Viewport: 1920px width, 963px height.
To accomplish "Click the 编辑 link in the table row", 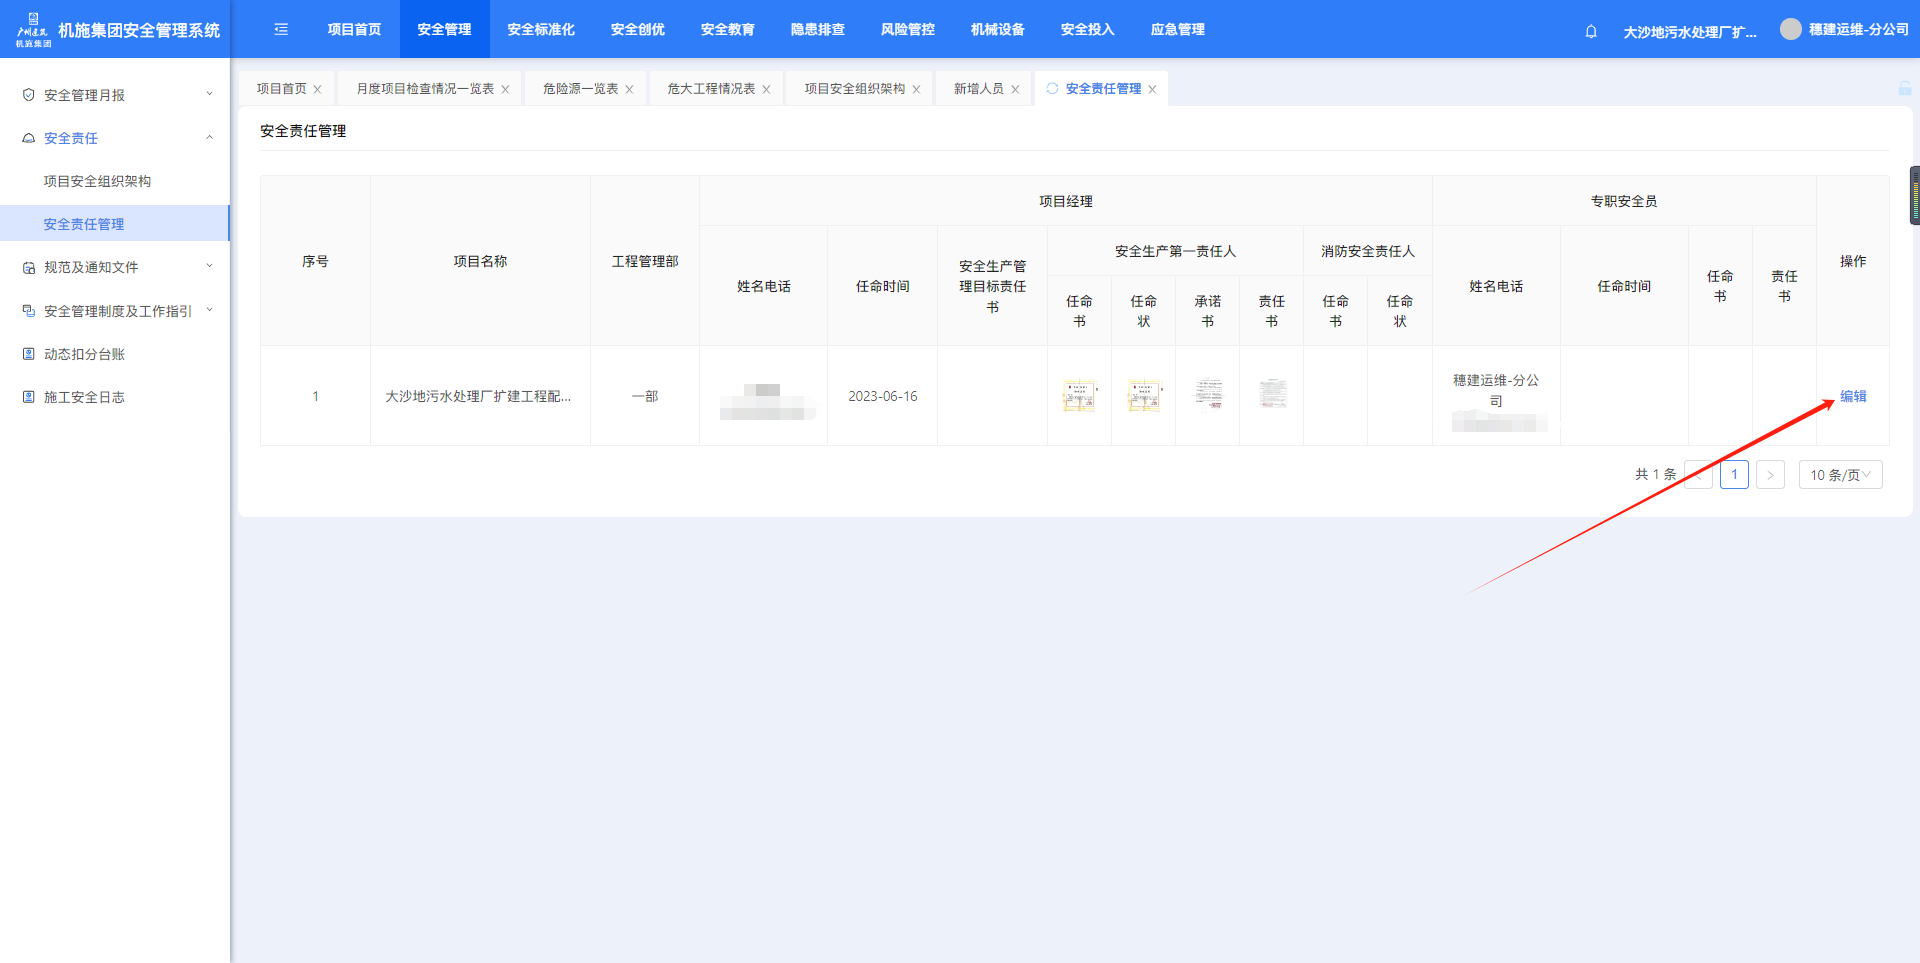I will pos(1853,396).
